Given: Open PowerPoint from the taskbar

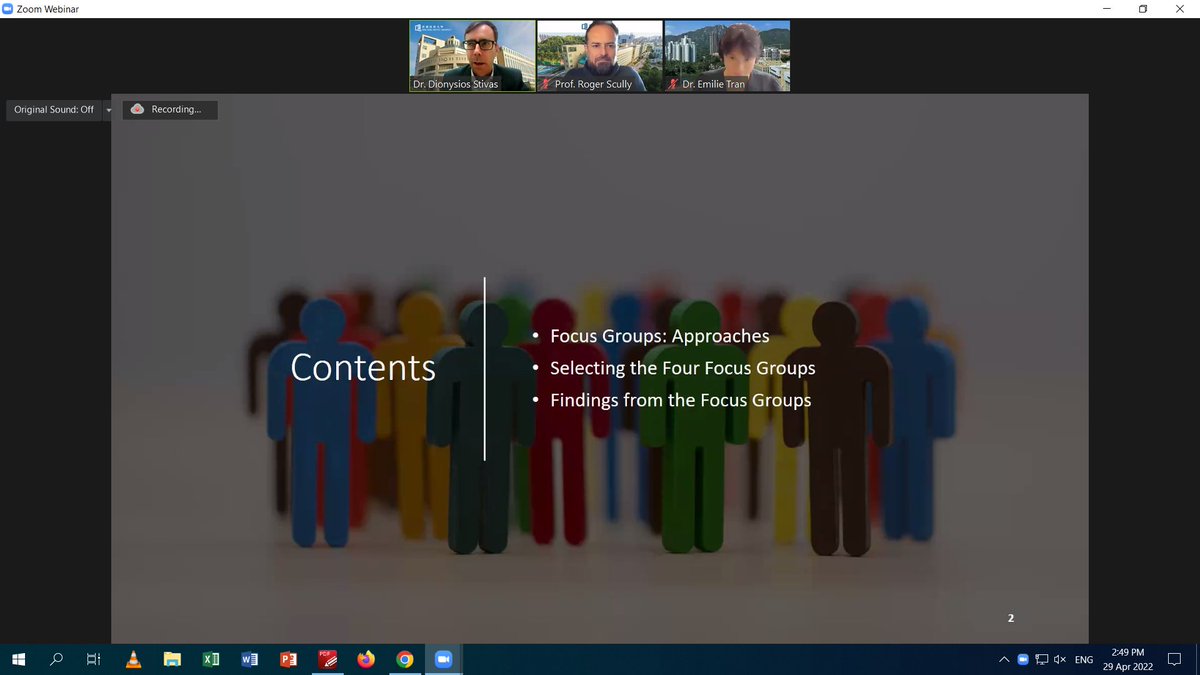Looking at the screenshot, I should 289,659.
